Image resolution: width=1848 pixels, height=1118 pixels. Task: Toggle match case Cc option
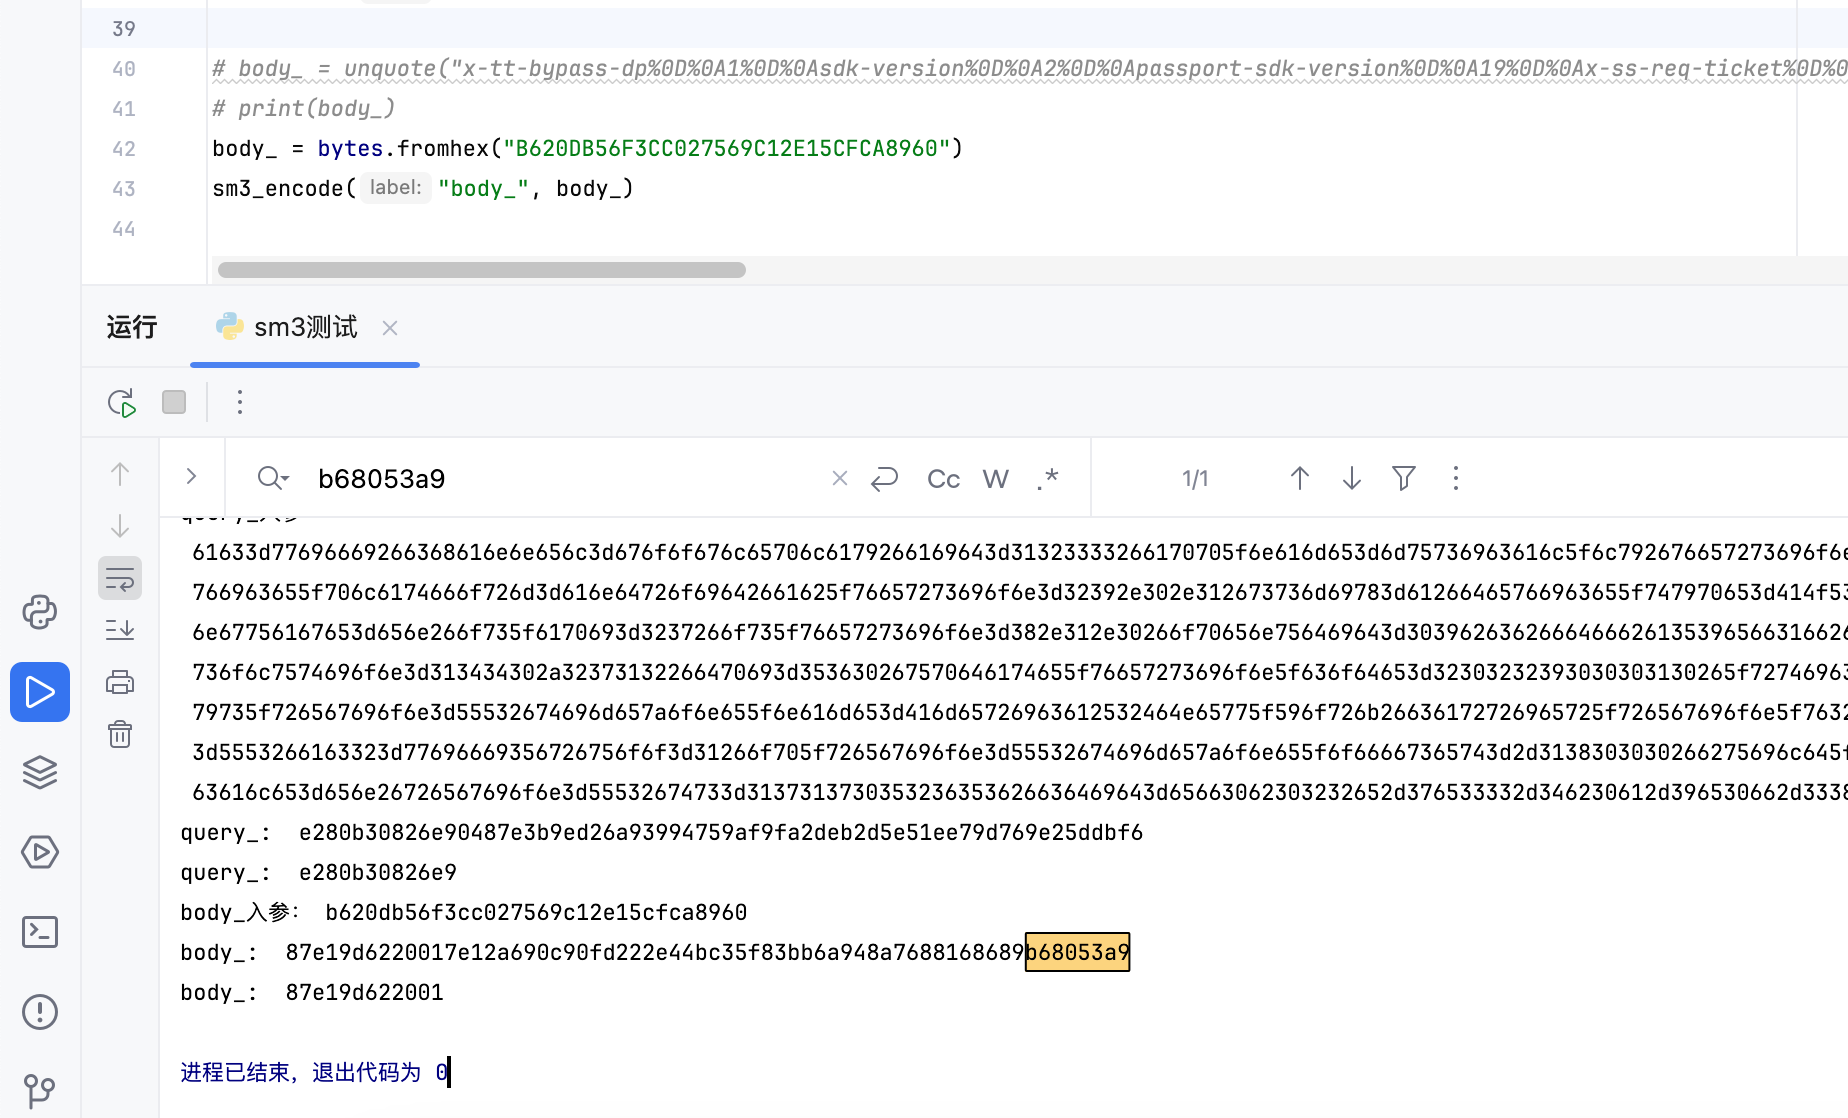pos(943,479)
